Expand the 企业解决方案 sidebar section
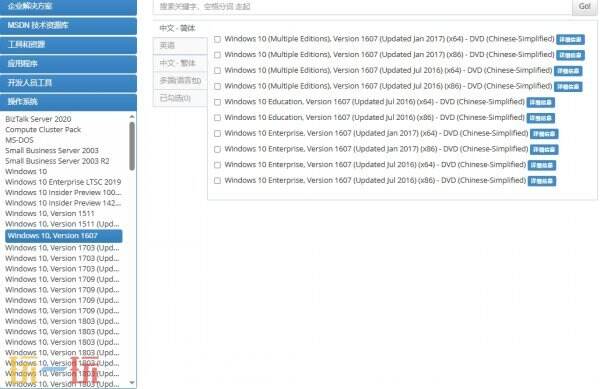This screenshot has height=389, width=600. click(x=68, y=7)
